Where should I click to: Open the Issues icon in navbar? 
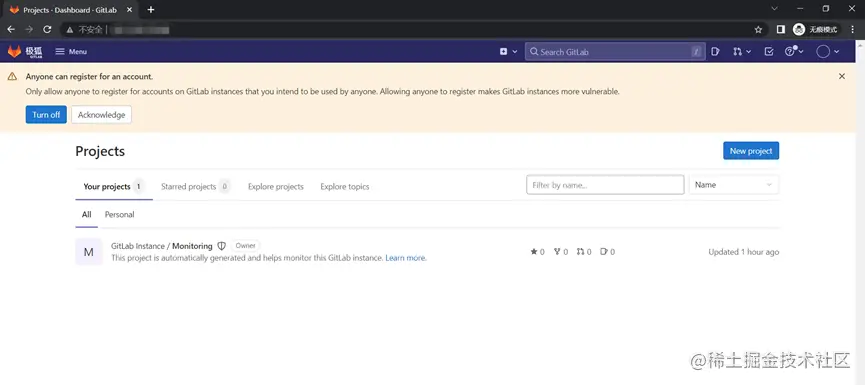(x=716, y=52)
